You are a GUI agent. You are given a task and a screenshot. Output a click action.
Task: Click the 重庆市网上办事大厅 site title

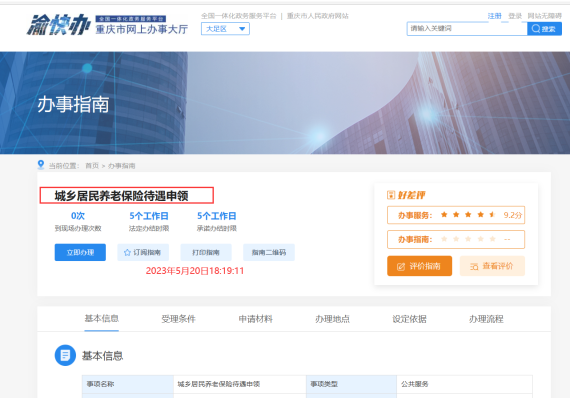tap(142, 29)
